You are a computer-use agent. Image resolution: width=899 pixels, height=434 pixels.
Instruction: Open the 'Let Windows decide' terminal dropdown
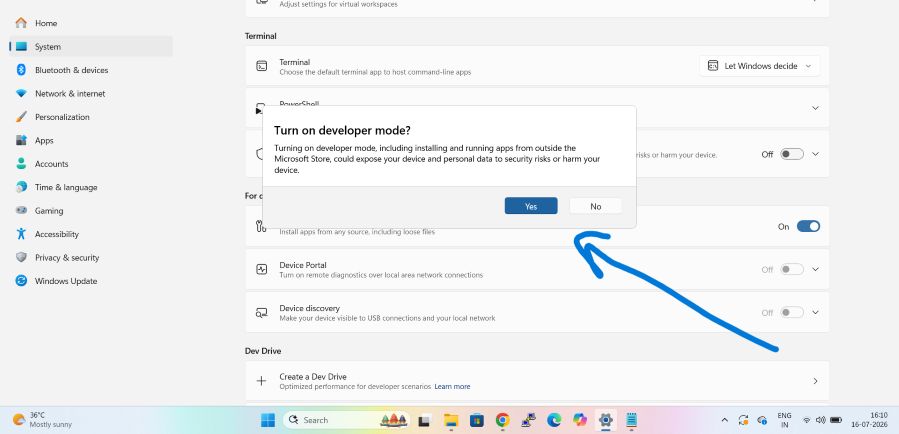(760, 66)
